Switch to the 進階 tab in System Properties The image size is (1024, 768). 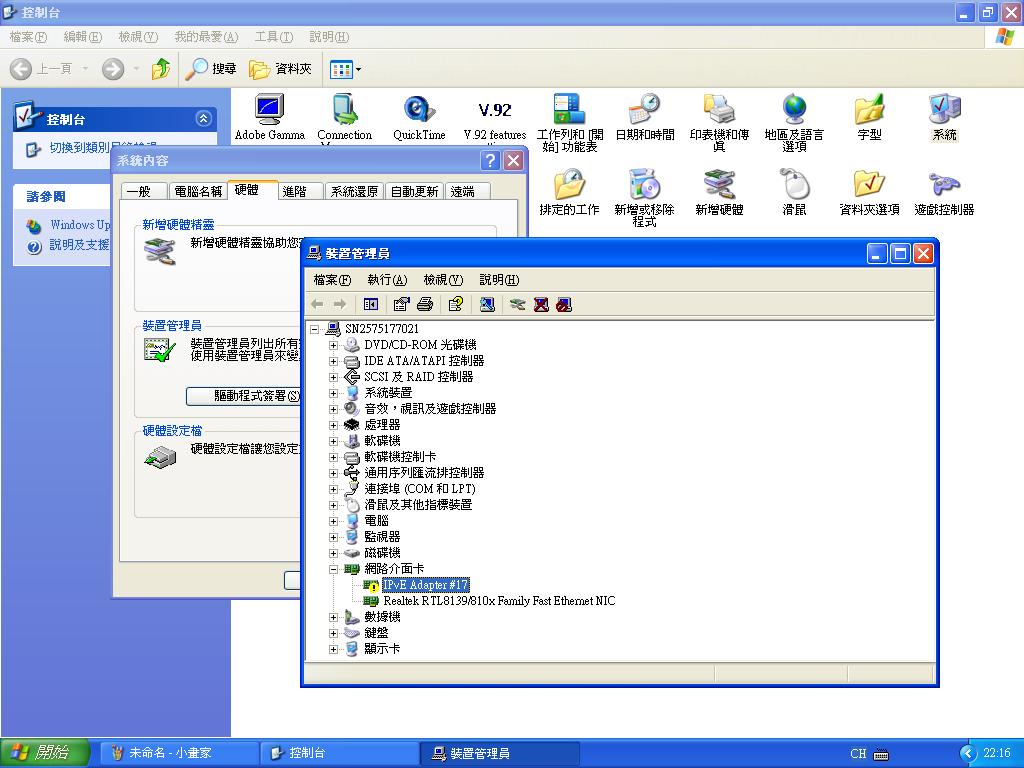click(295, 191)
